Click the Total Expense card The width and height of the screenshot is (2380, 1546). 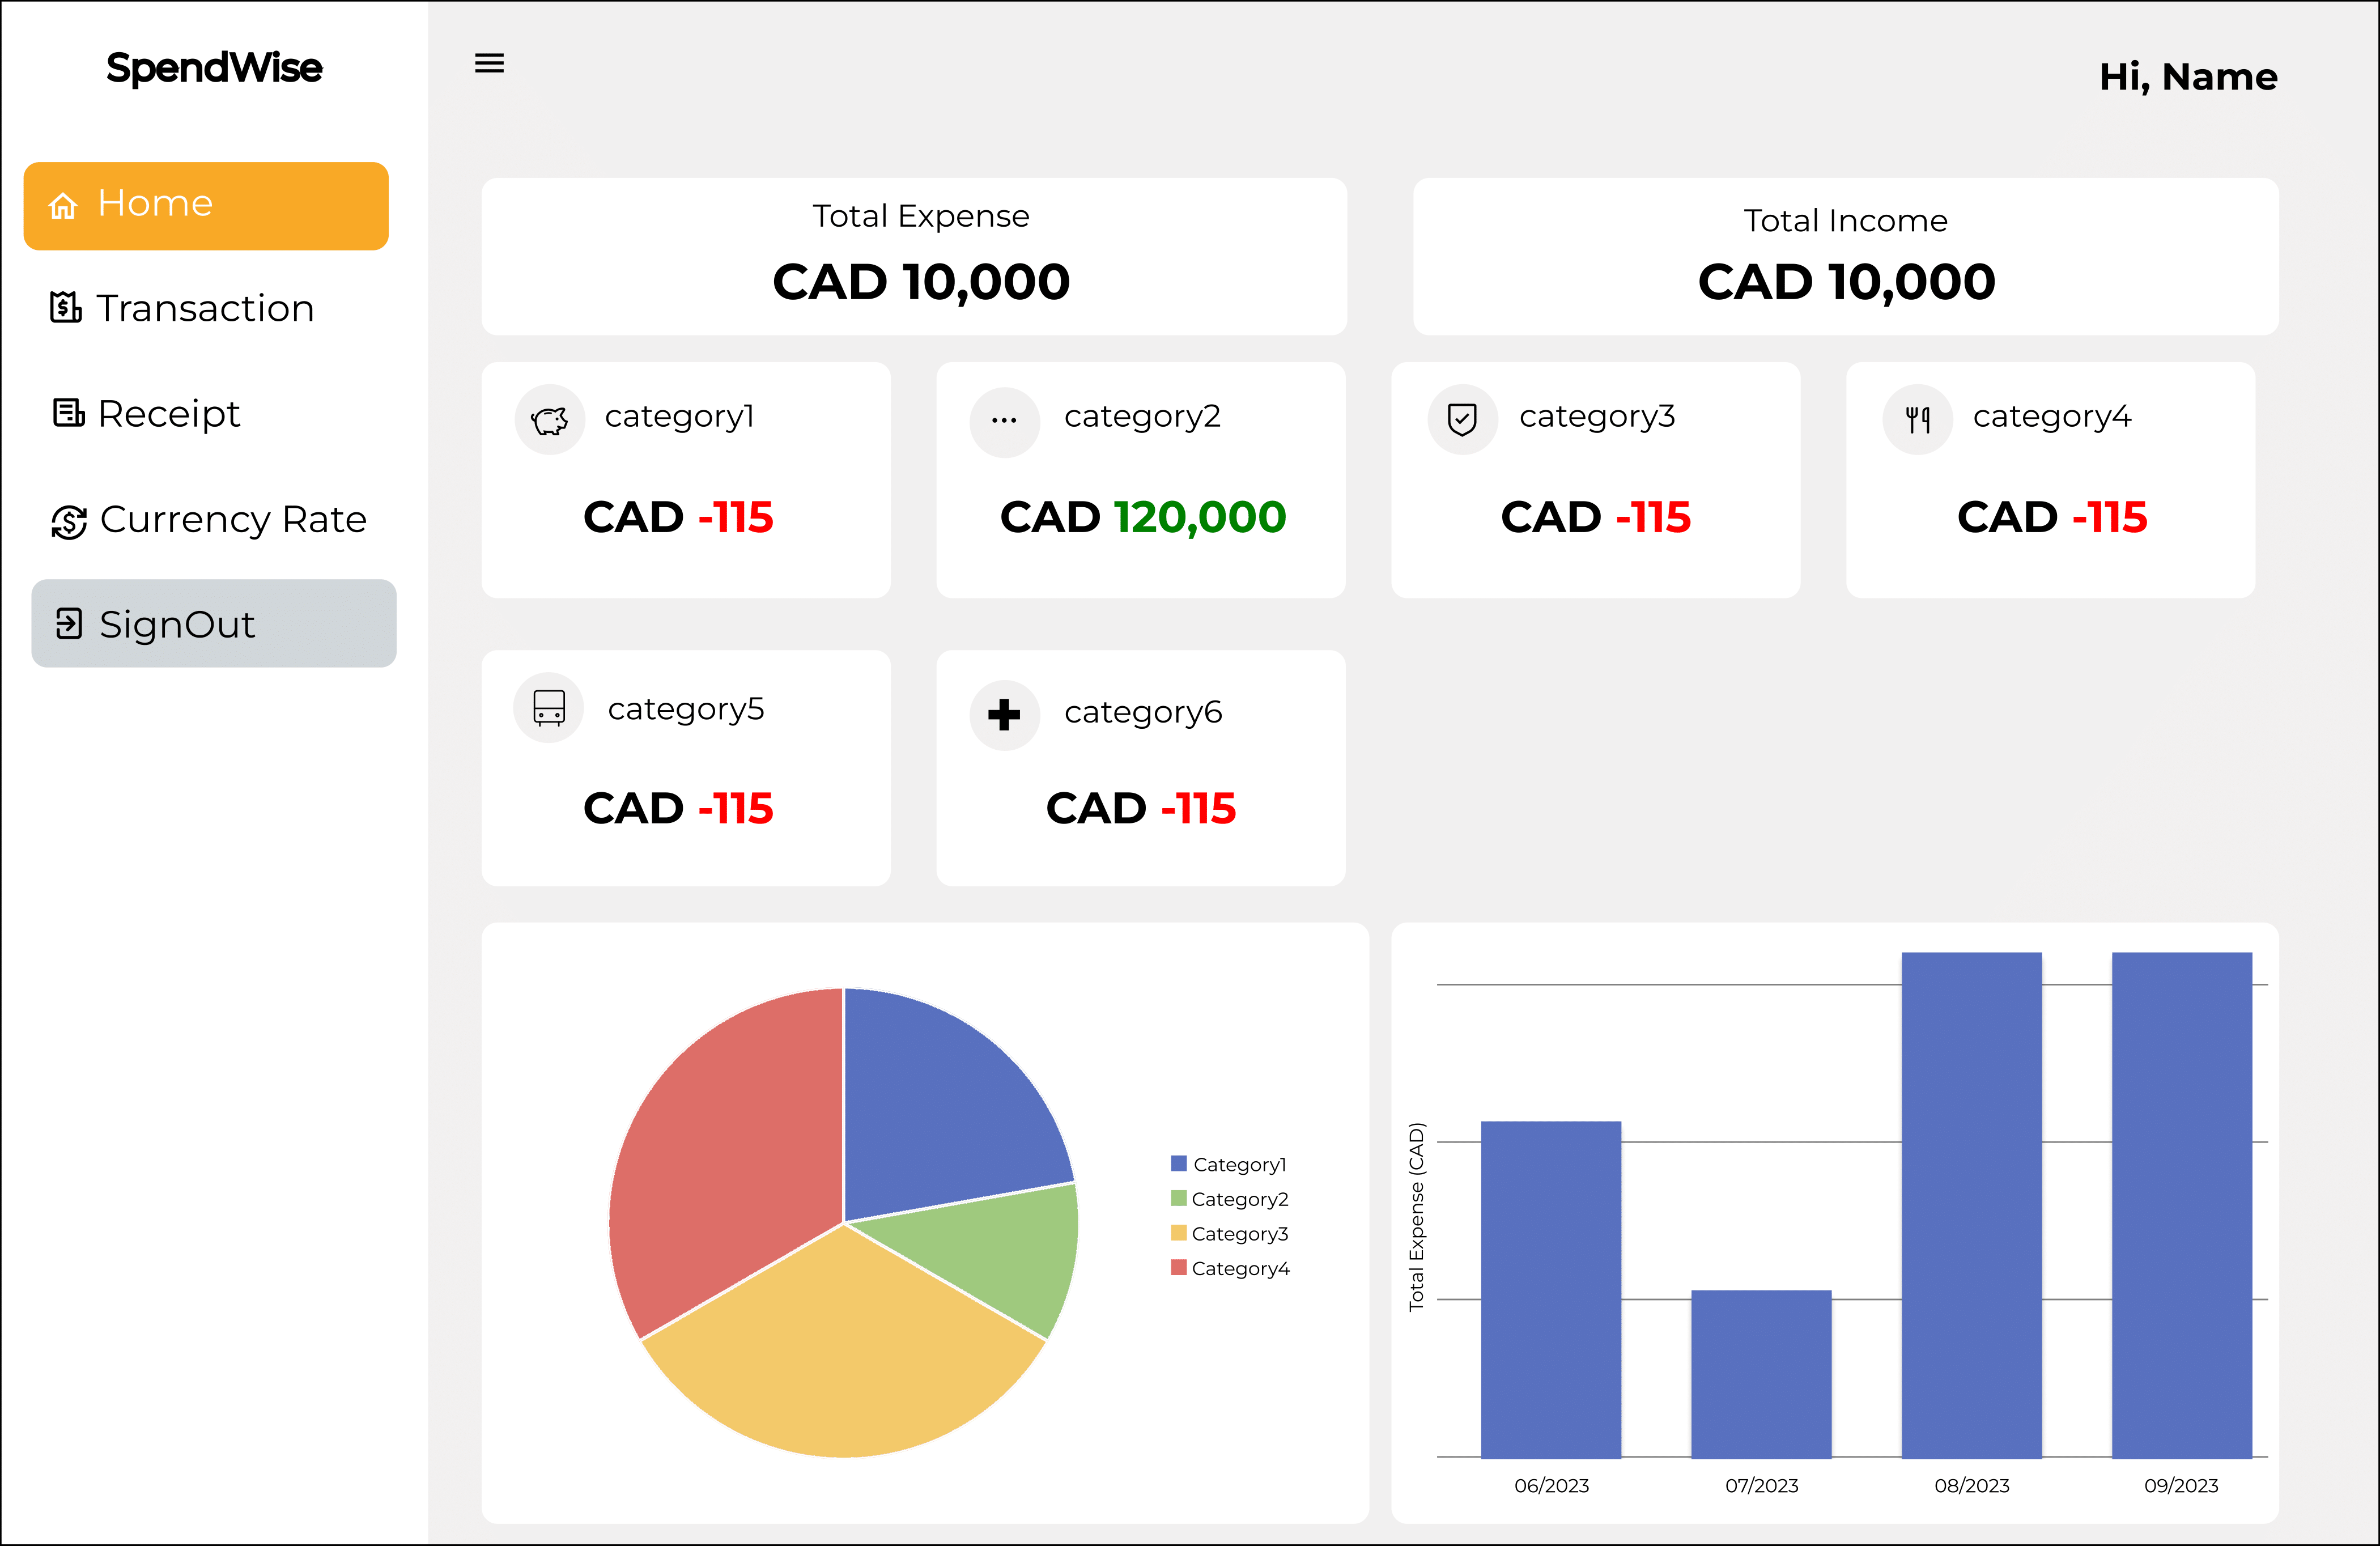914,256
